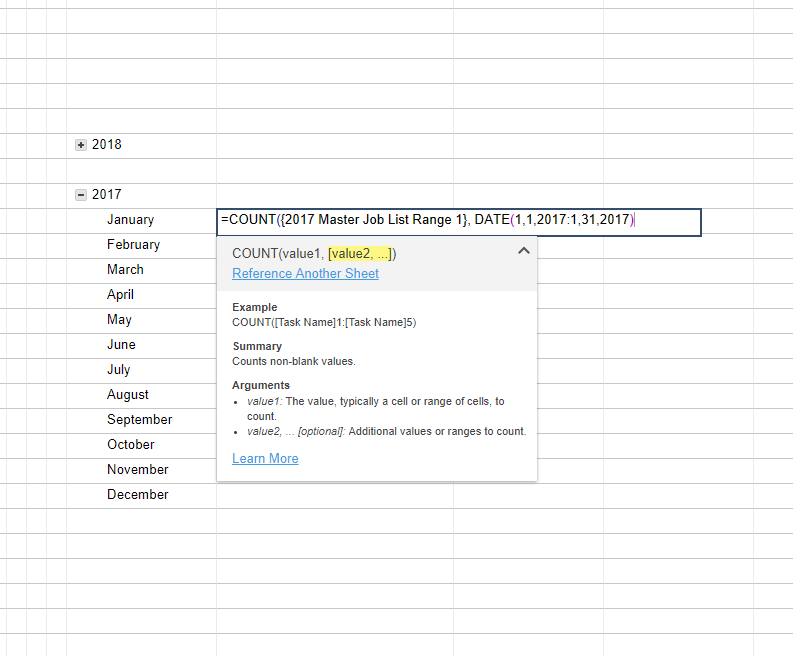793x656 pixels.
Task: Select the 2018 year cell text
Action: (107, 145)
